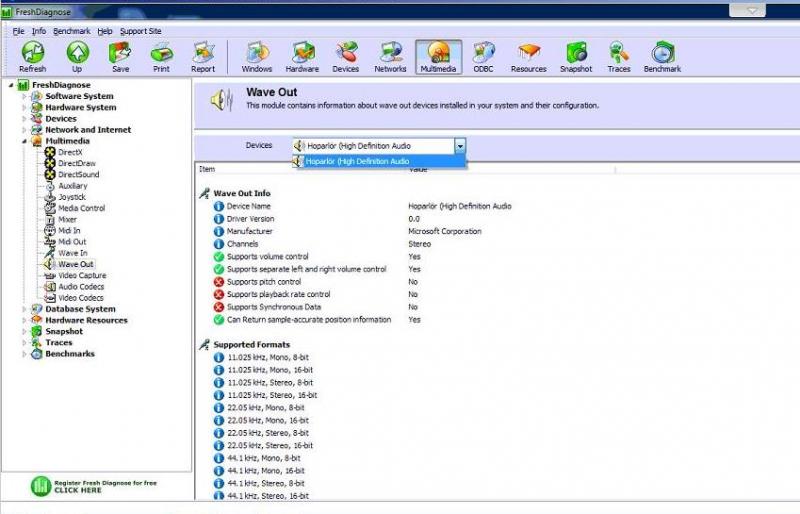Click Register Fresh Diagnose link
Screen dimensions: 800x514
coord(90,486)
